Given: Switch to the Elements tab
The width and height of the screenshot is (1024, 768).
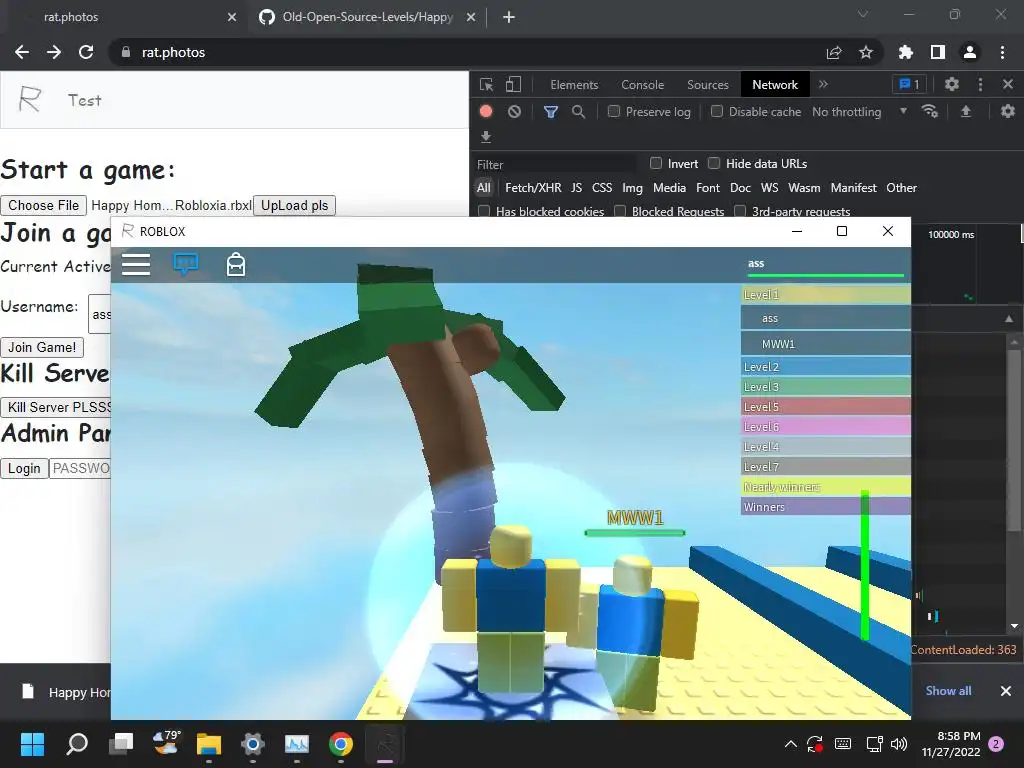Looking at the screenshot, I should click(x=574, y=85).
